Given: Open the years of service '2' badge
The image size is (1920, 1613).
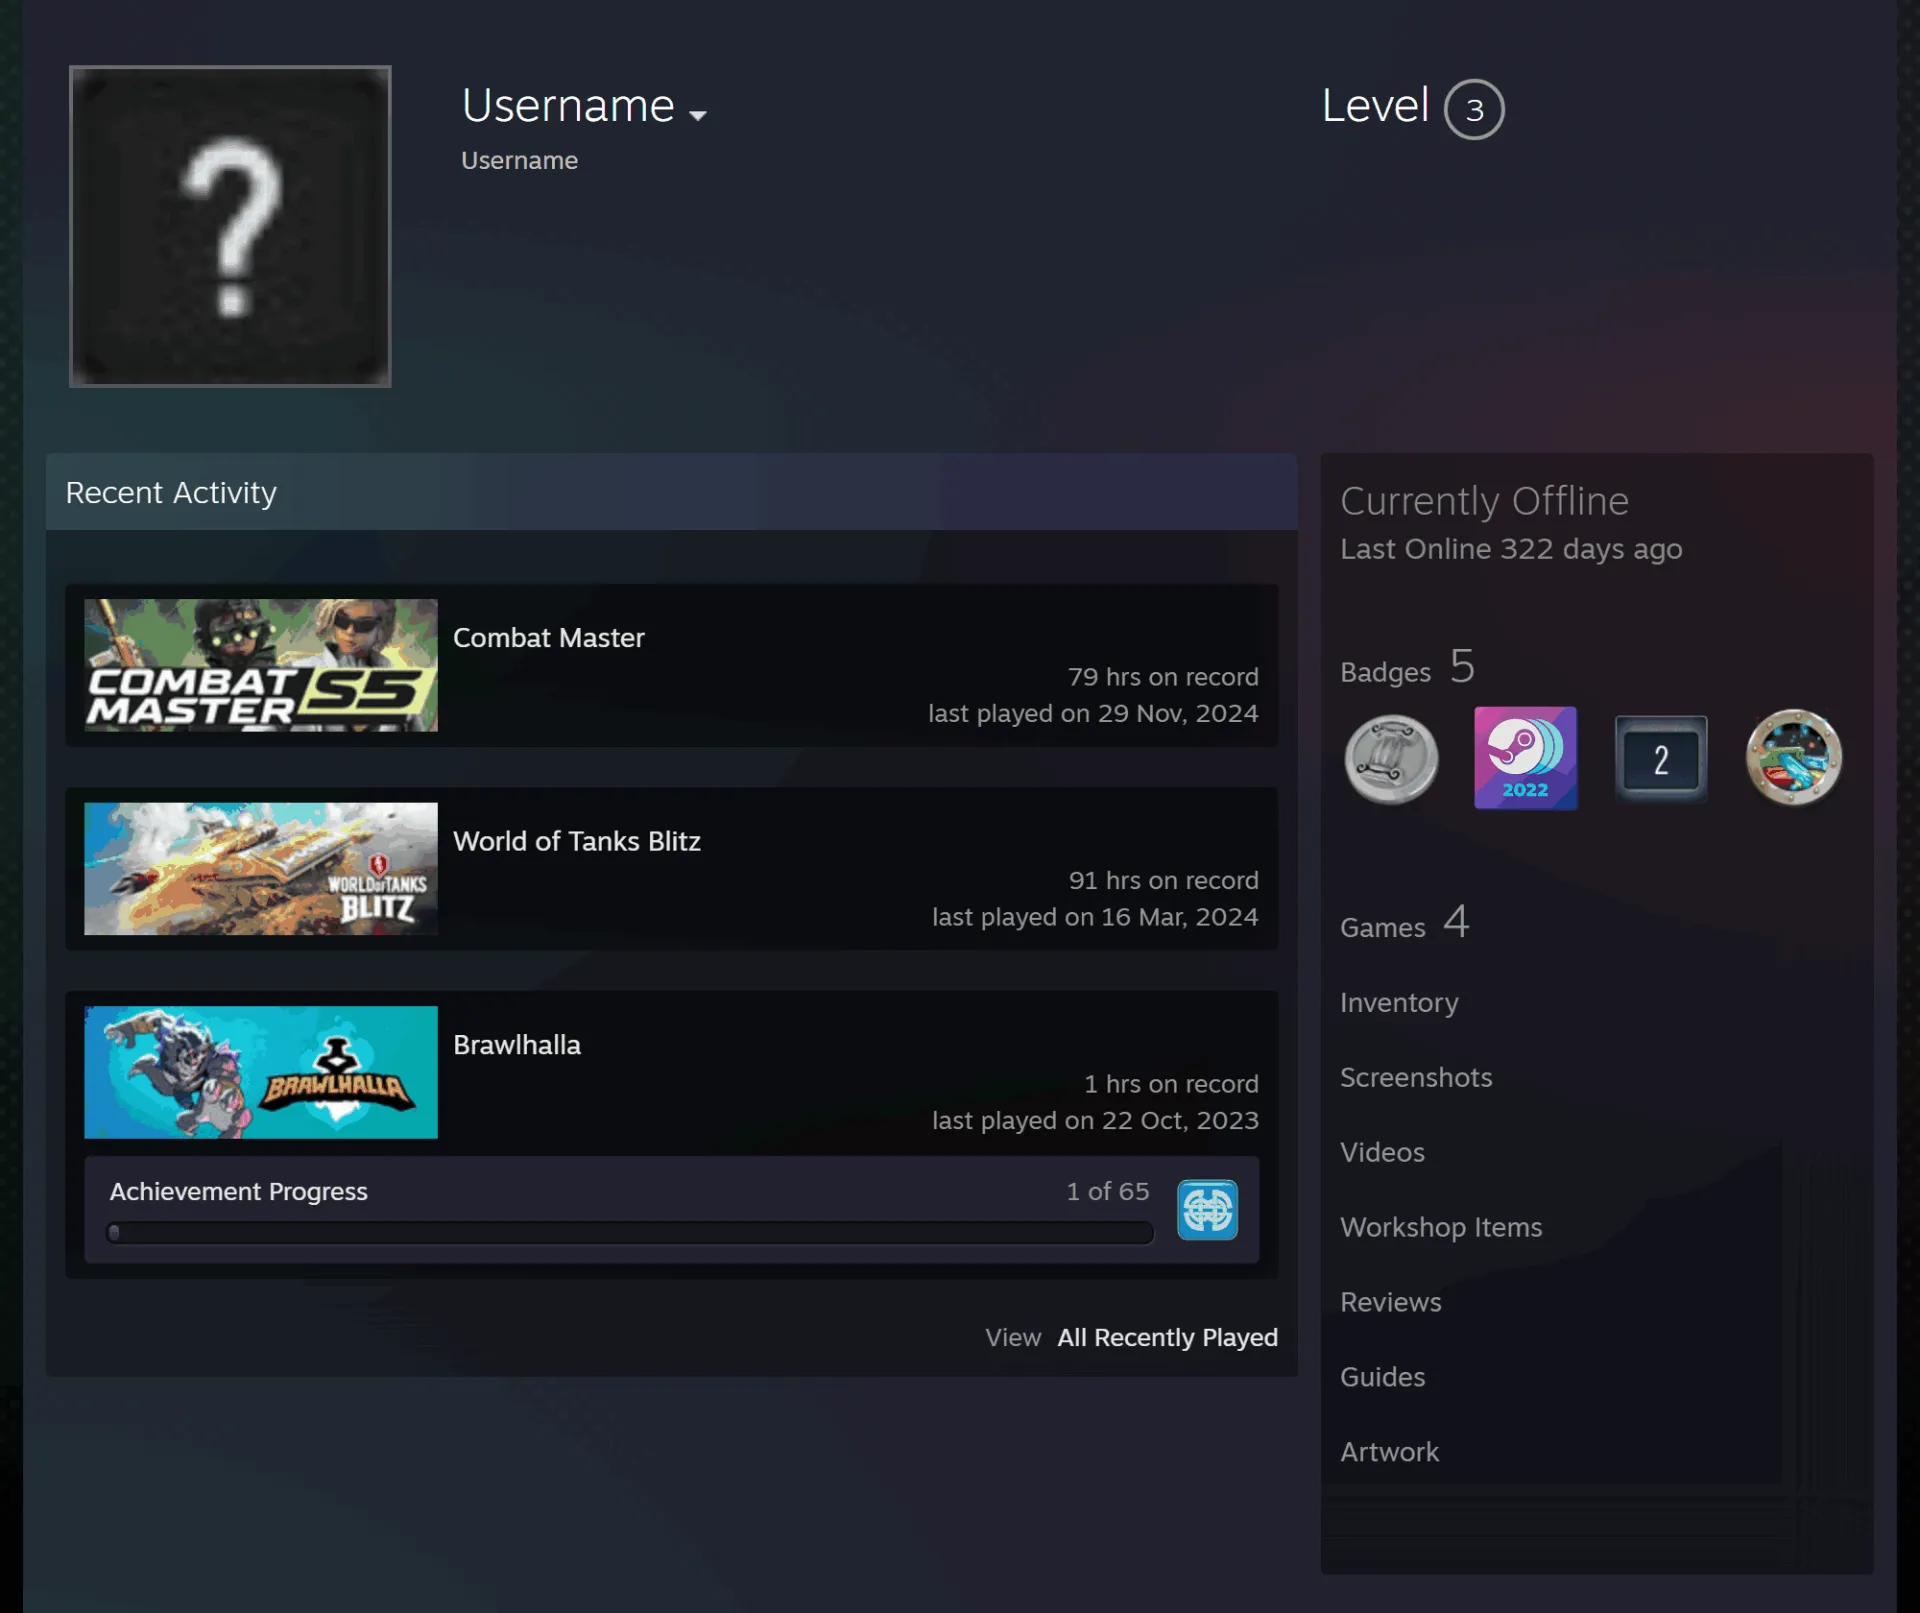Looking at the screenshot, I should pyautogui.click(x=1660, y=759).
